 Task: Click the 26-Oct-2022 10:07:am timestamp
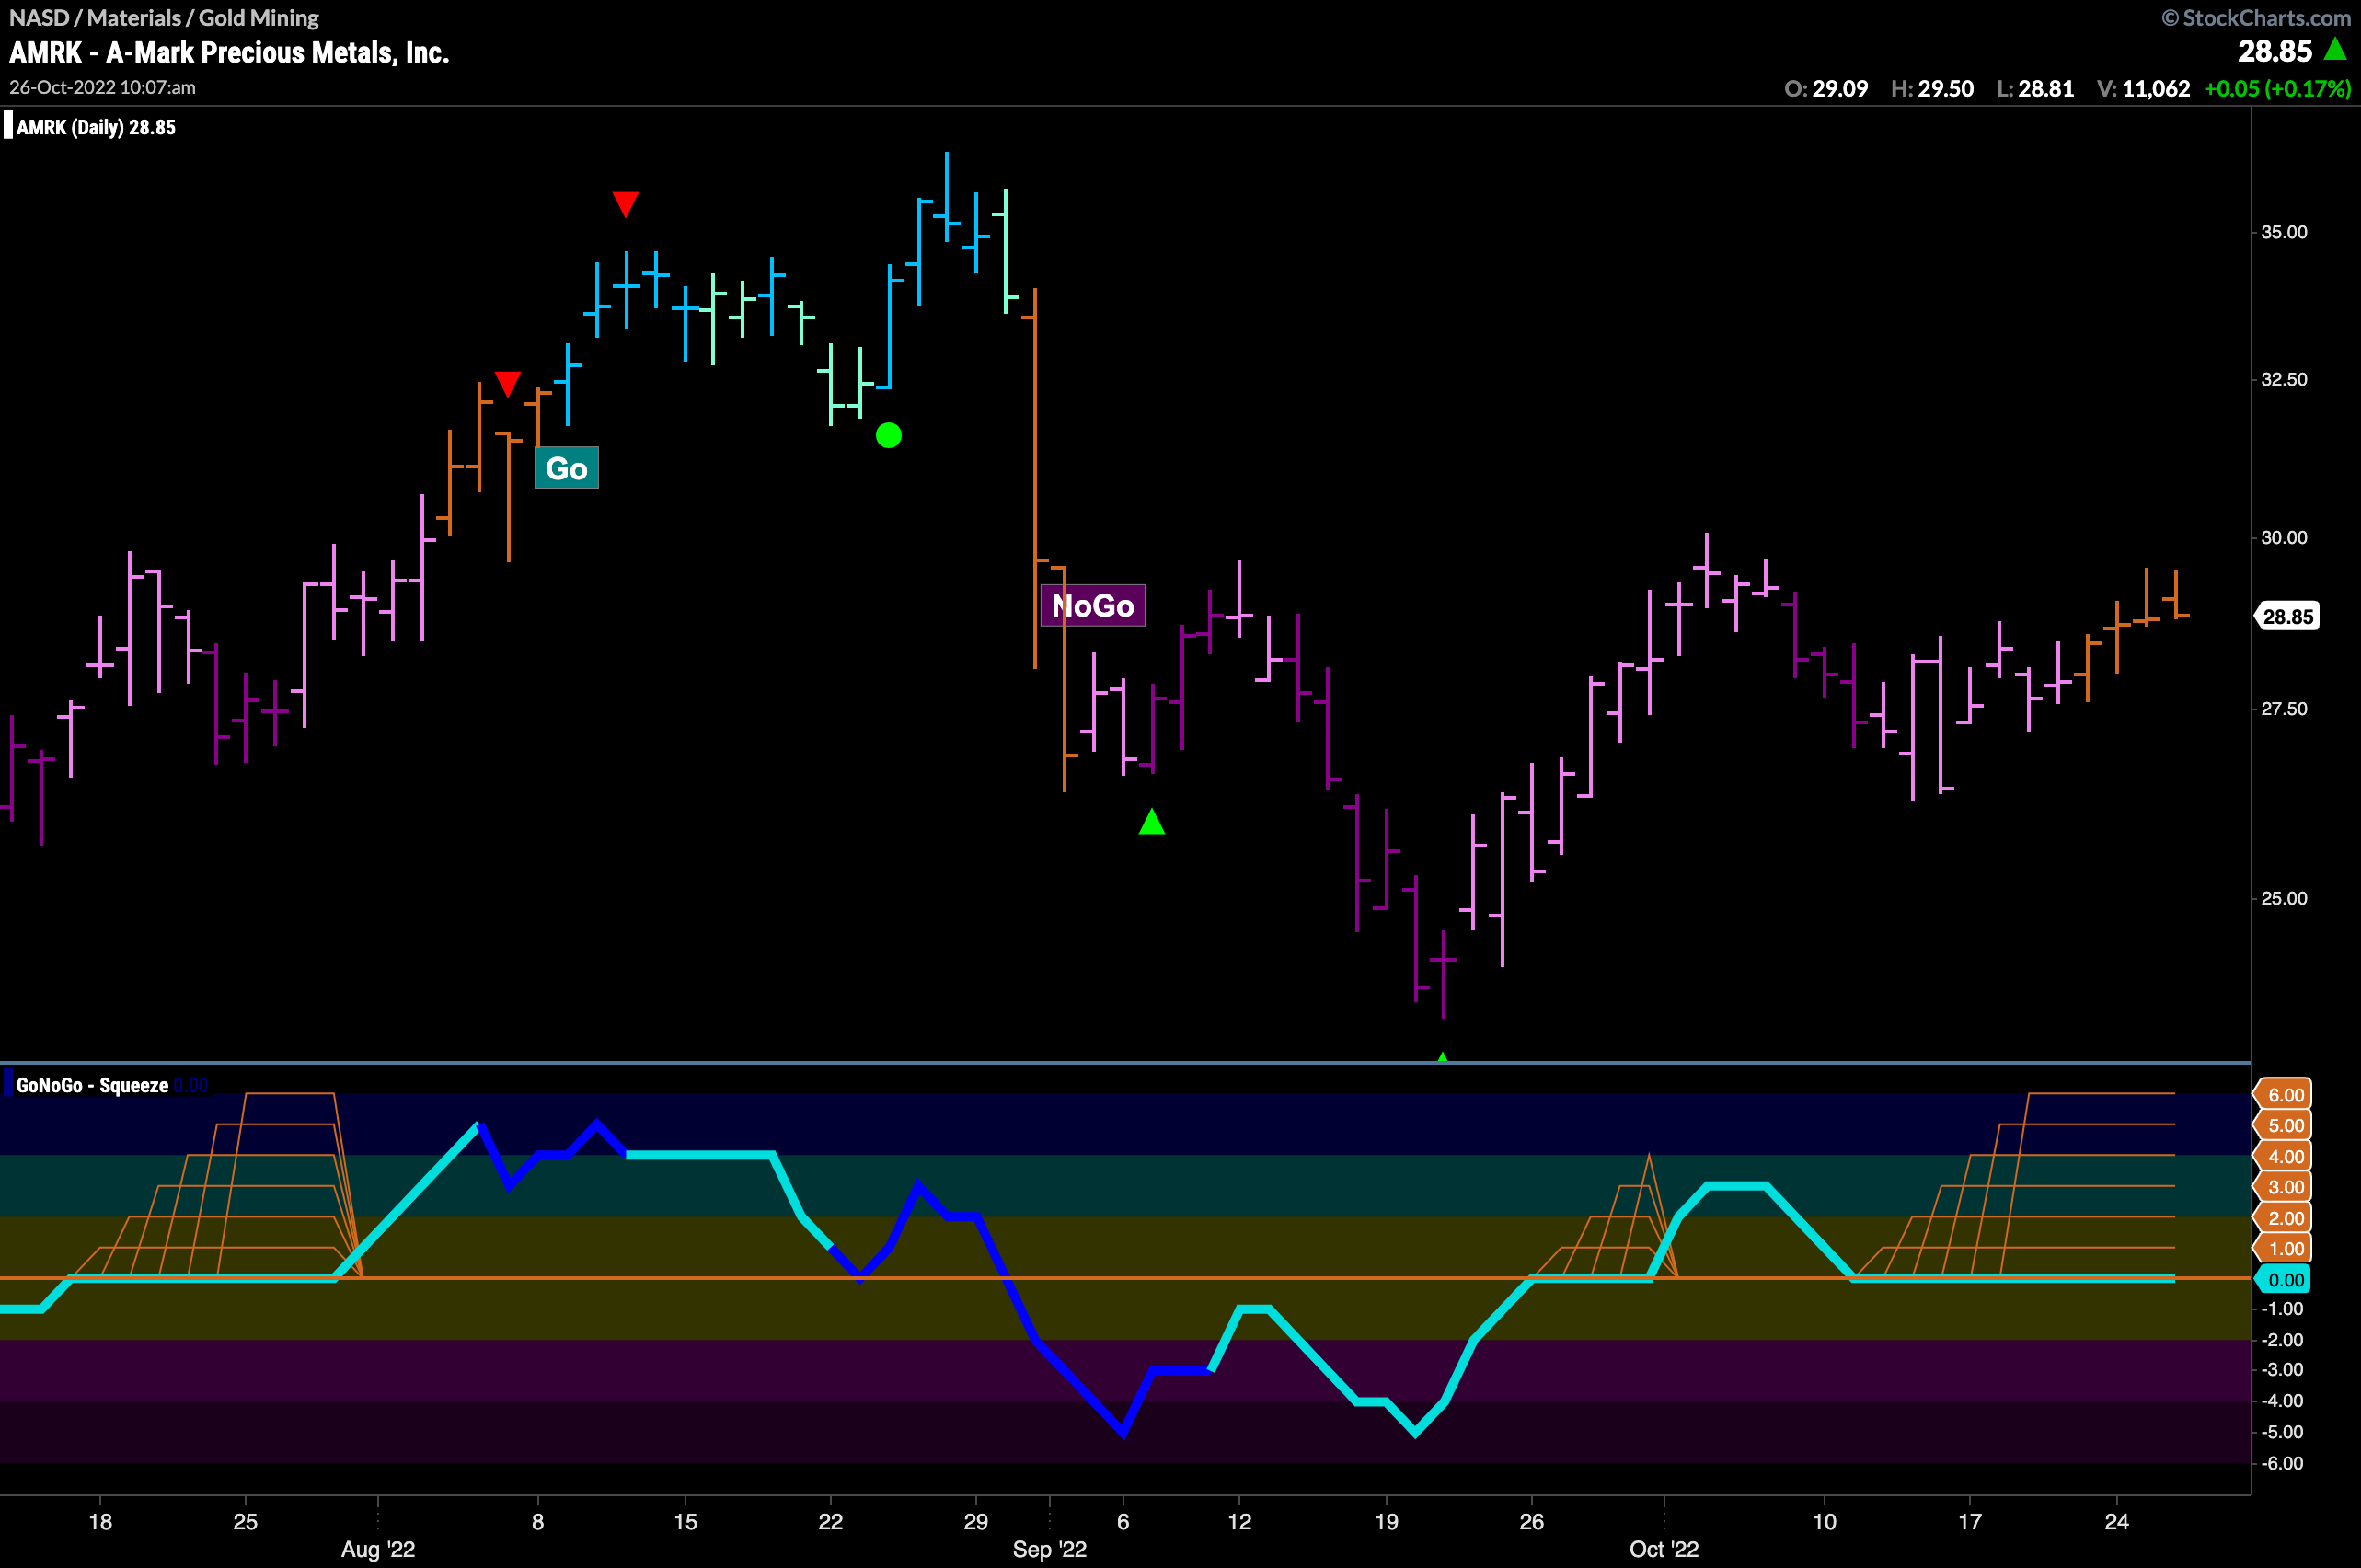tap(103, 87)
